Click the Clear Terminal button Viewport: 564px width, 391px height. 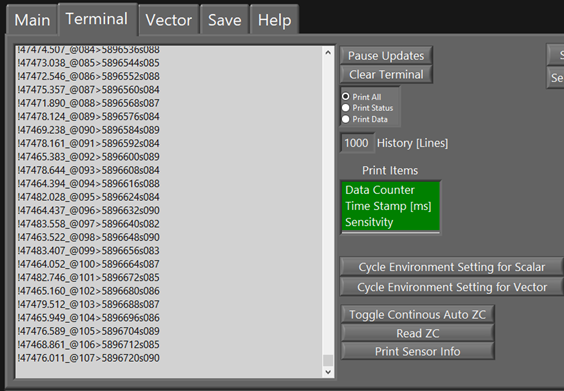(386, 74)
